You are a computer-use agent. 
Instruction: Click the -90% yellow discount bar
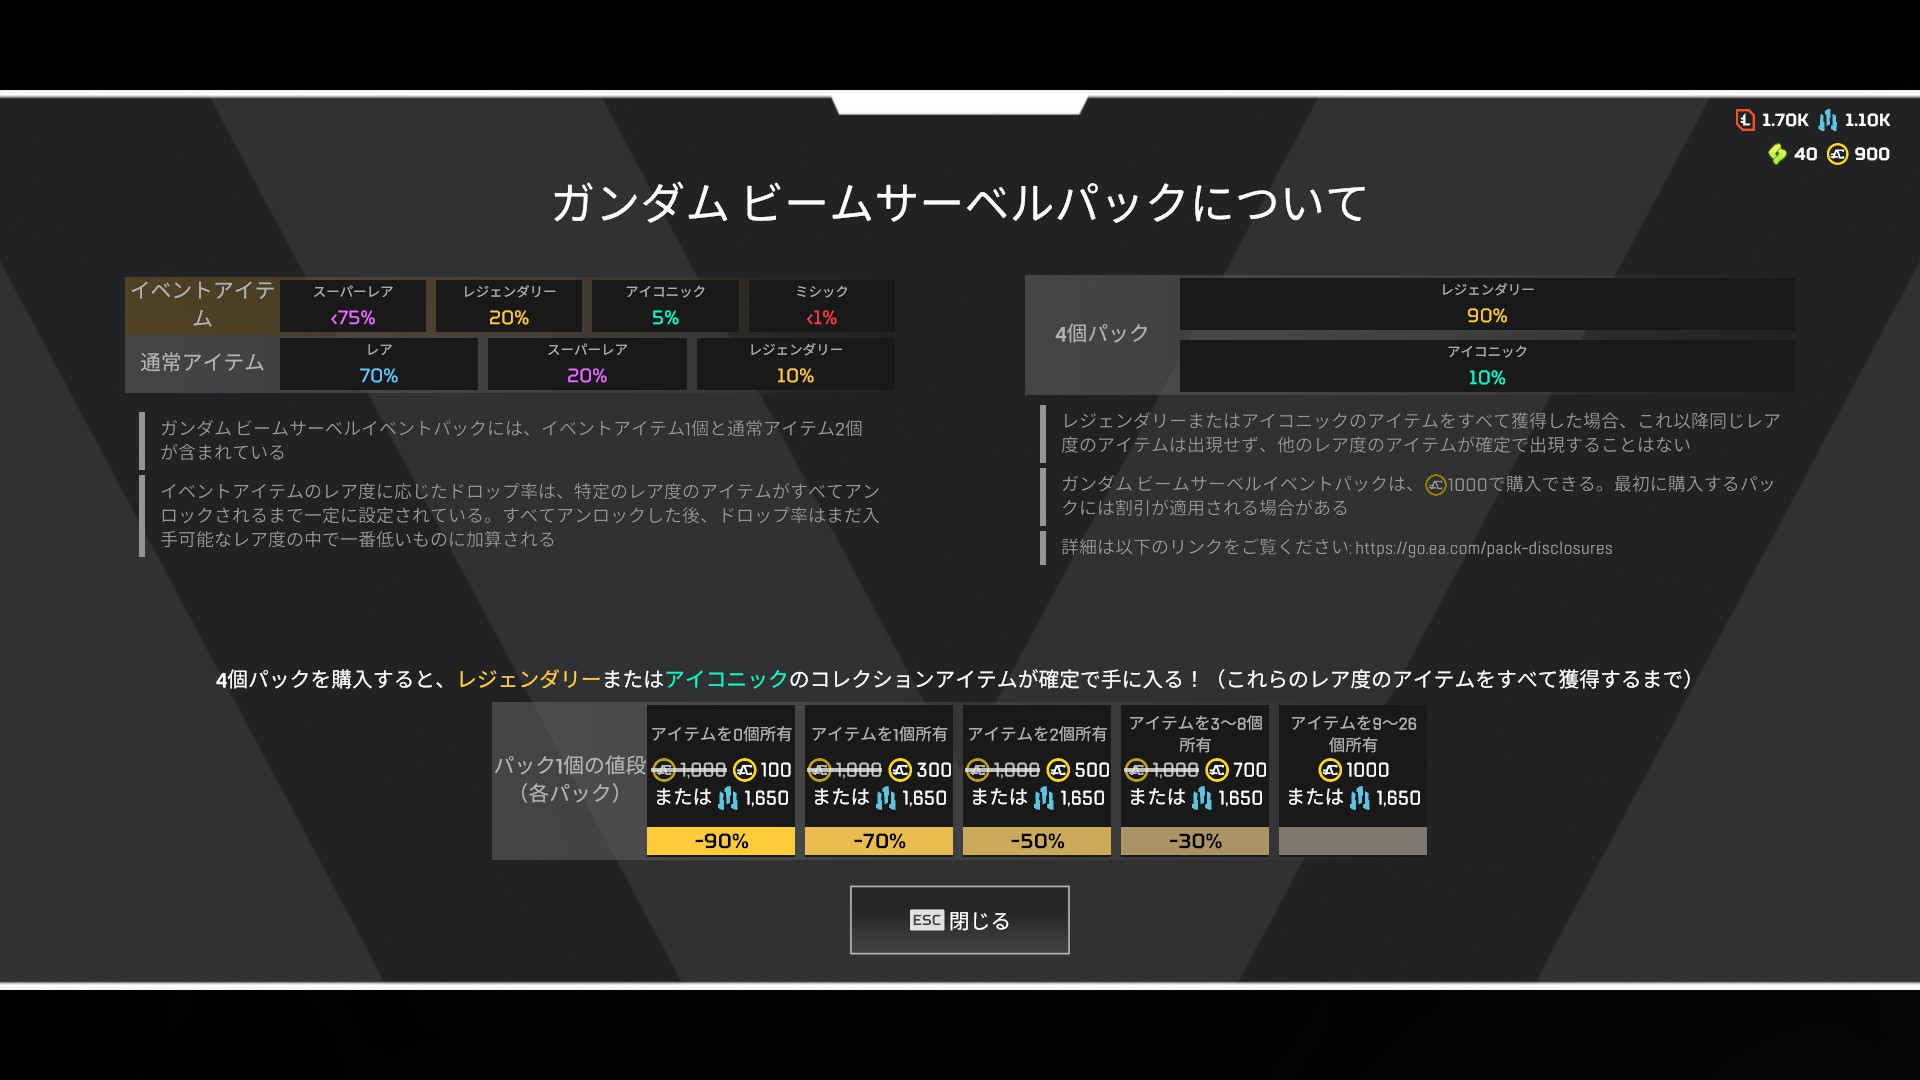tap(721, 841)
